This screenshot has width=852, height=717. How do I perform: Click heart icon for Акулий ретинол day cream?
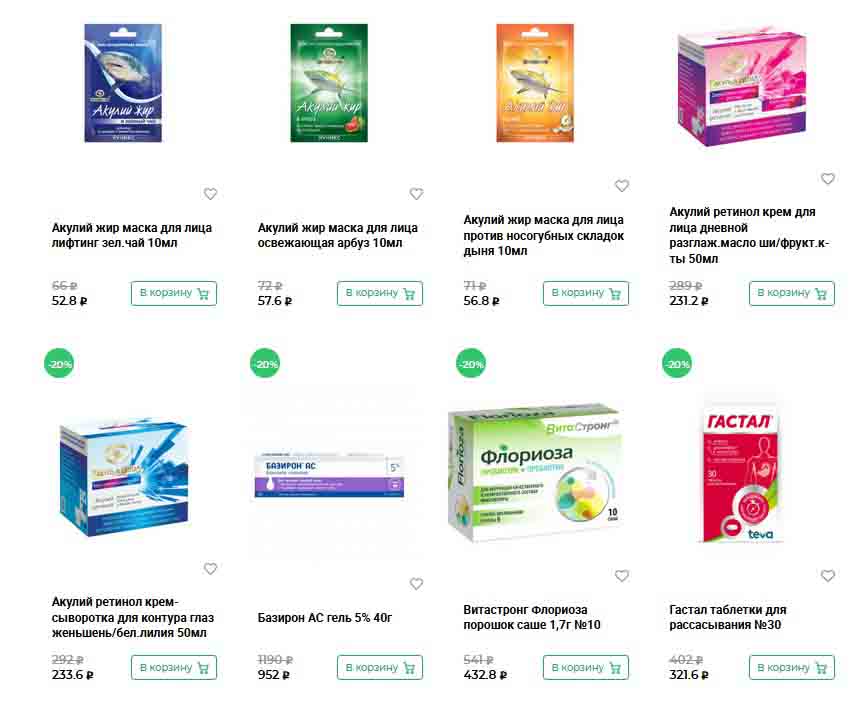click(x=828, y=179)
